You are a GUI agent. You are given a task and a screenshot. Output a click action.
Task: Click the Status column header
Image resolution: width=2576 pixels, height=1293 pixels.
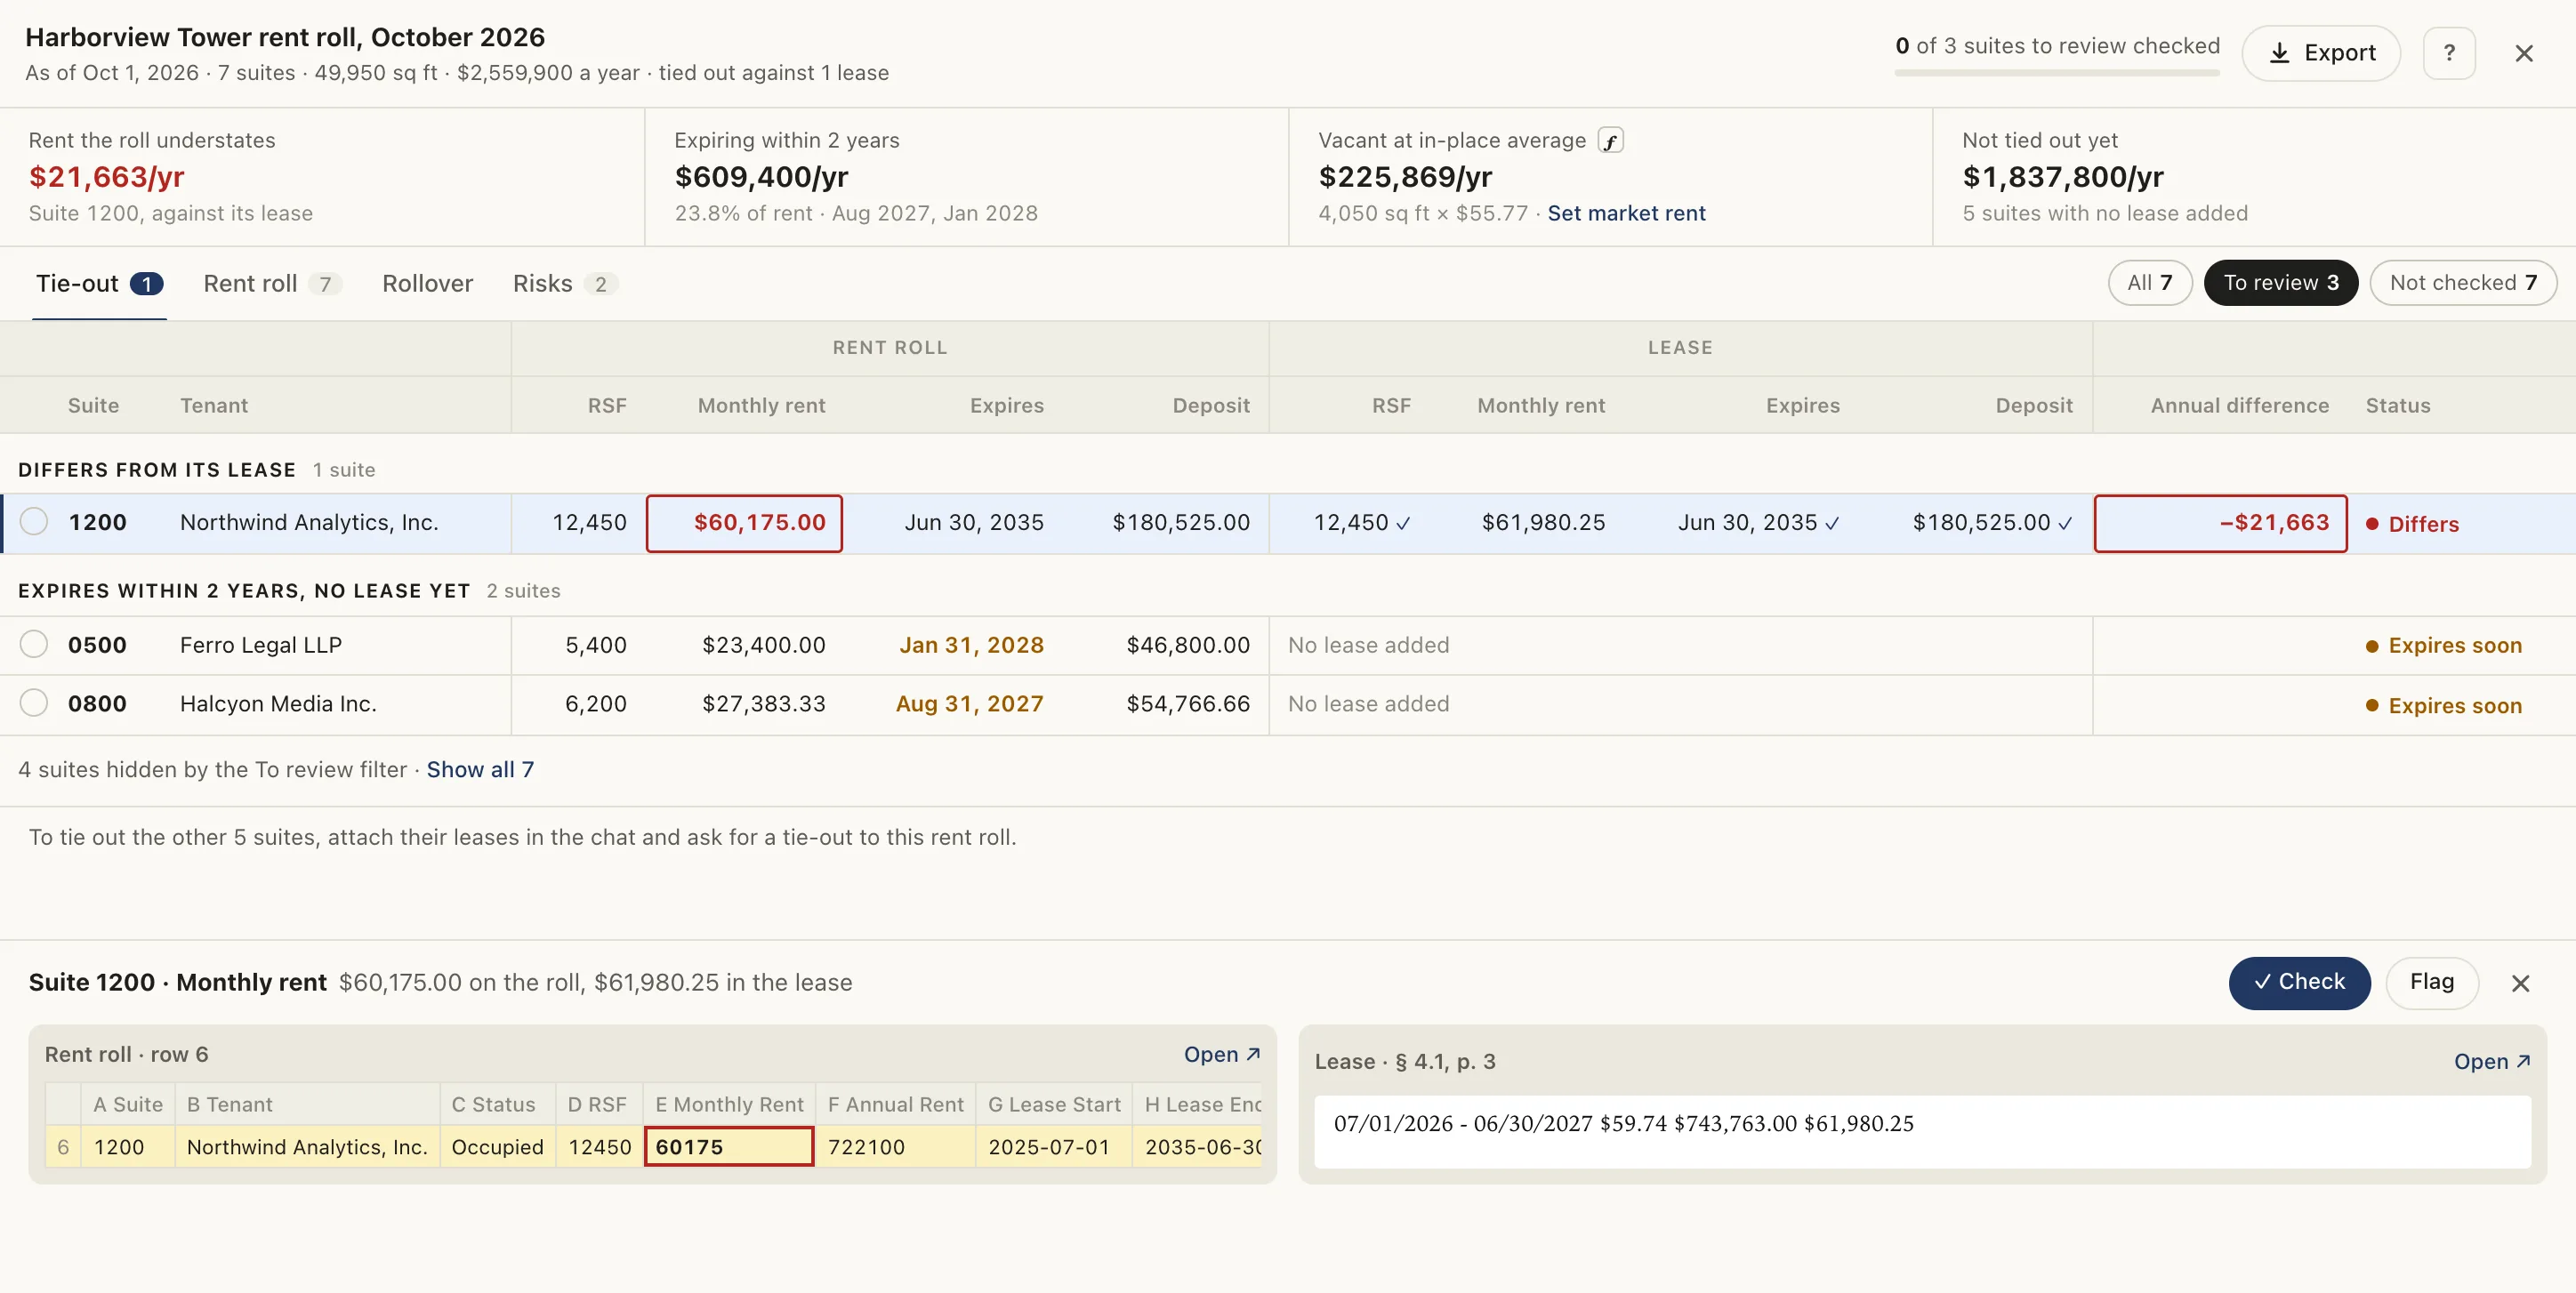[x=2397, y=405]
